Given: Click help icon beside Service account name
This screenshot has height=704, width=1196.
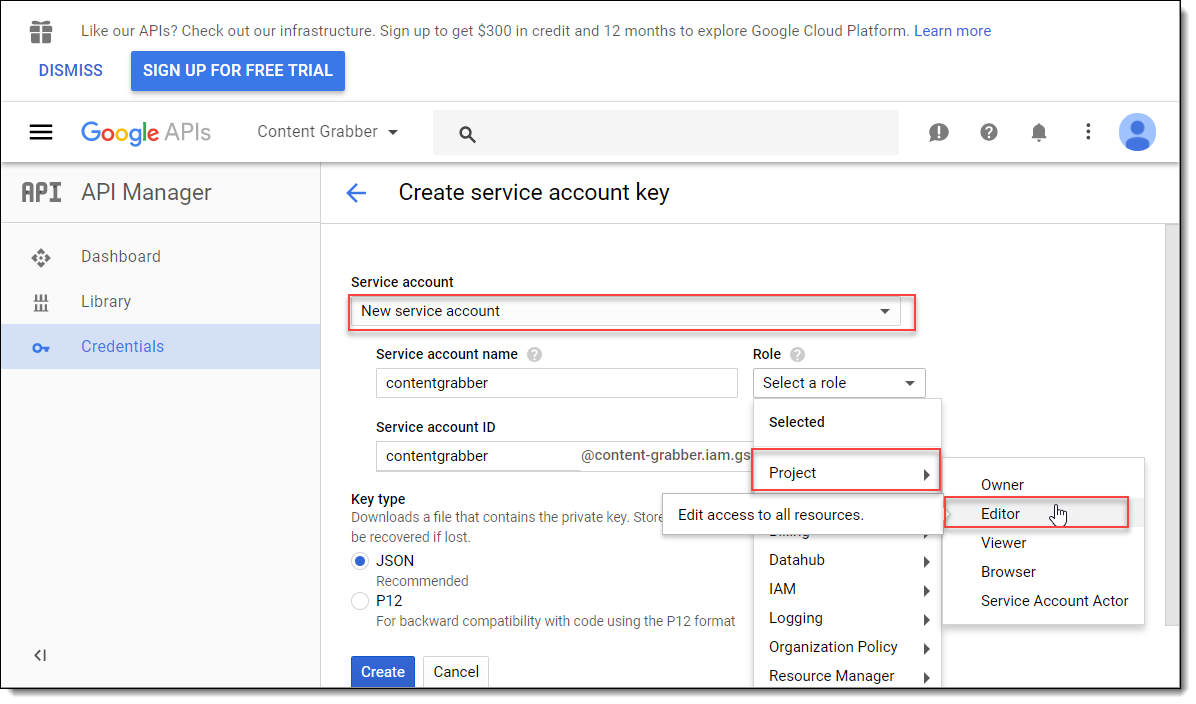Looking at the screenshot, I should click(x=534, y=355).
